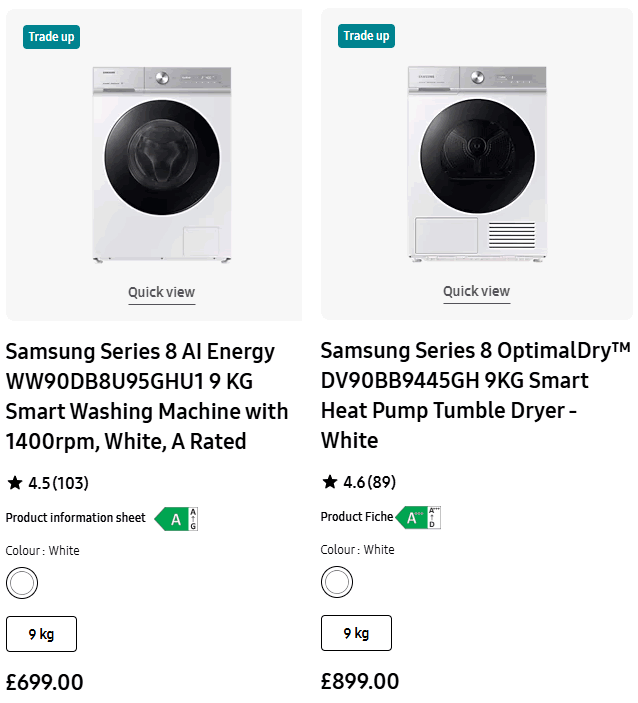Image resolution: width=638 pixels, height=703 pixels.
Task: Choose the 9 kg option for the tumble dryer
Action: [x=356, y=633]
